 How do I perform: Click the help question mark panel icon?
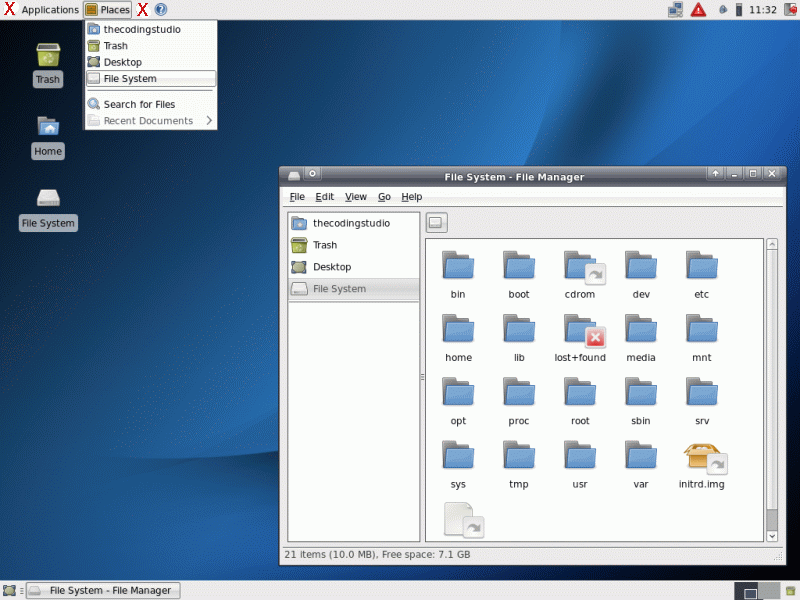point(161,9)
